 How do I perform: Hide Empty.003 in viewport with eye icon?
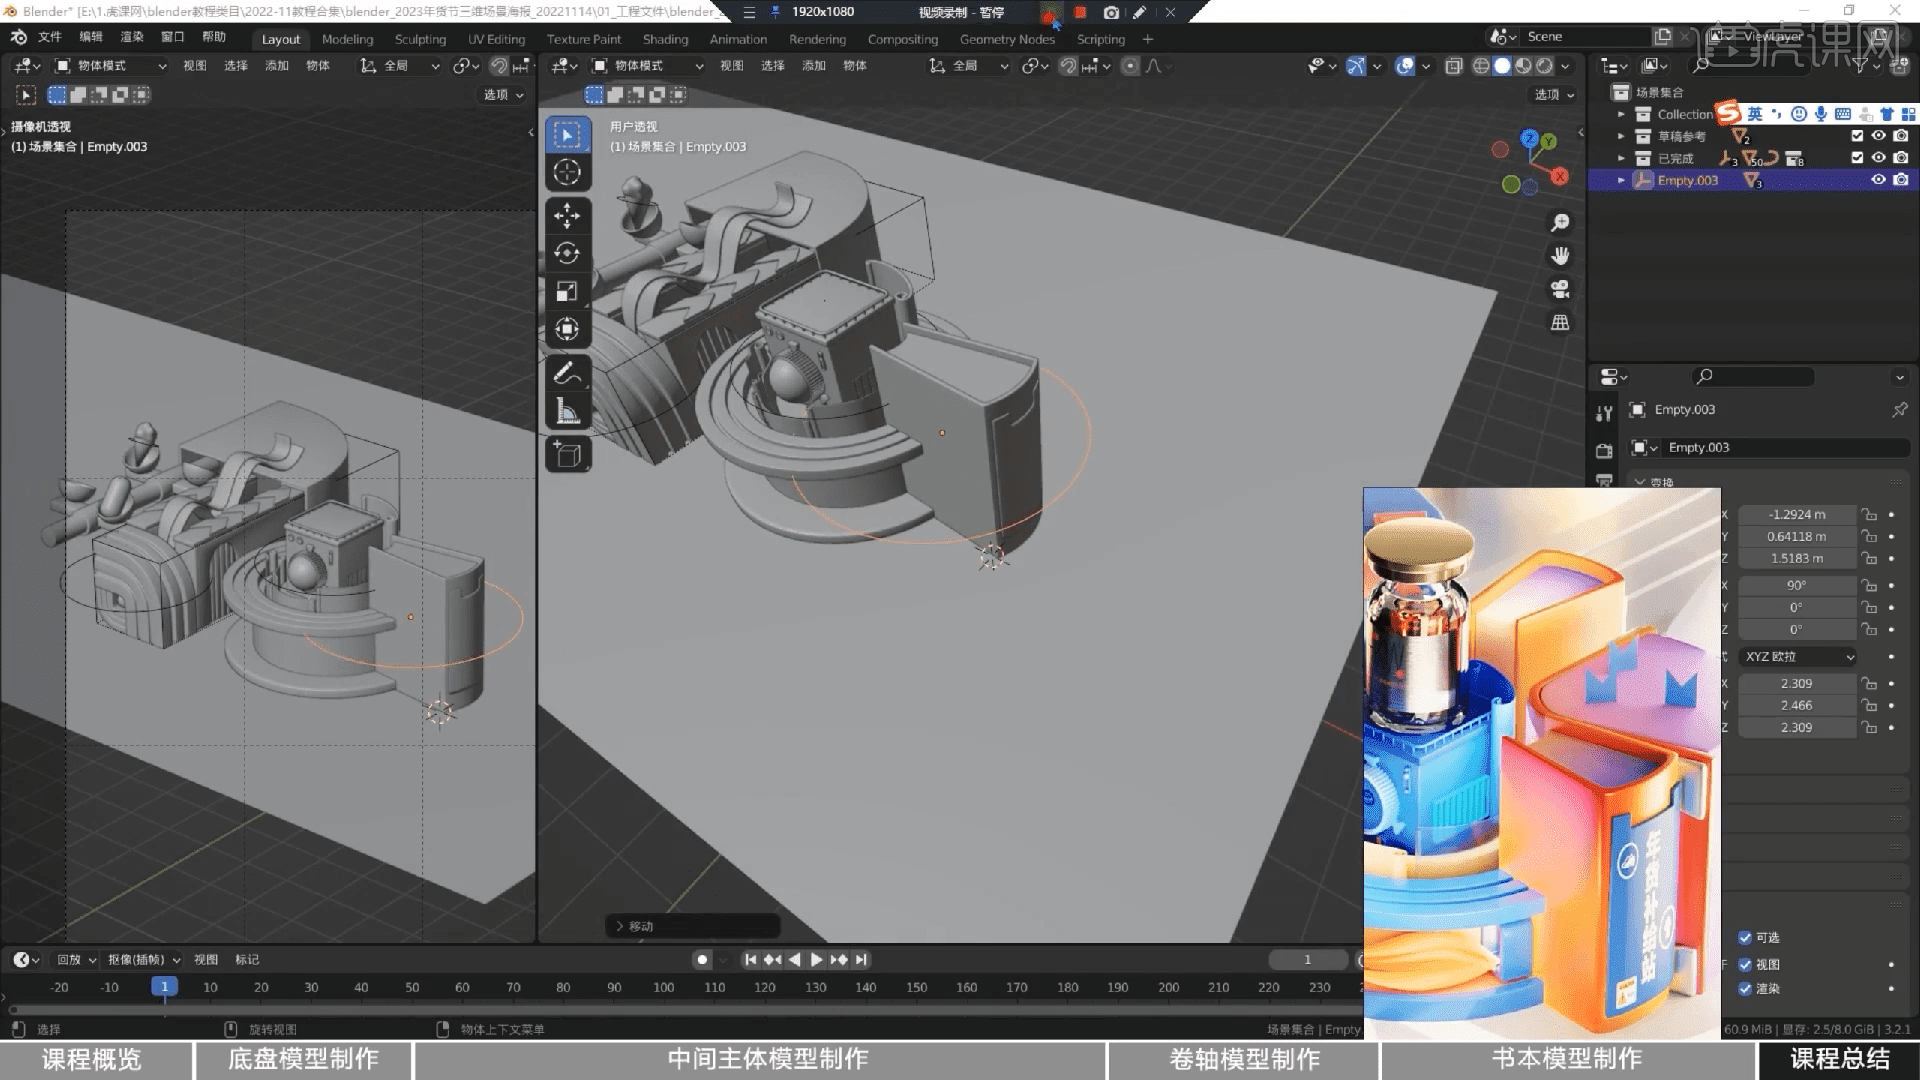(1879, 180)
